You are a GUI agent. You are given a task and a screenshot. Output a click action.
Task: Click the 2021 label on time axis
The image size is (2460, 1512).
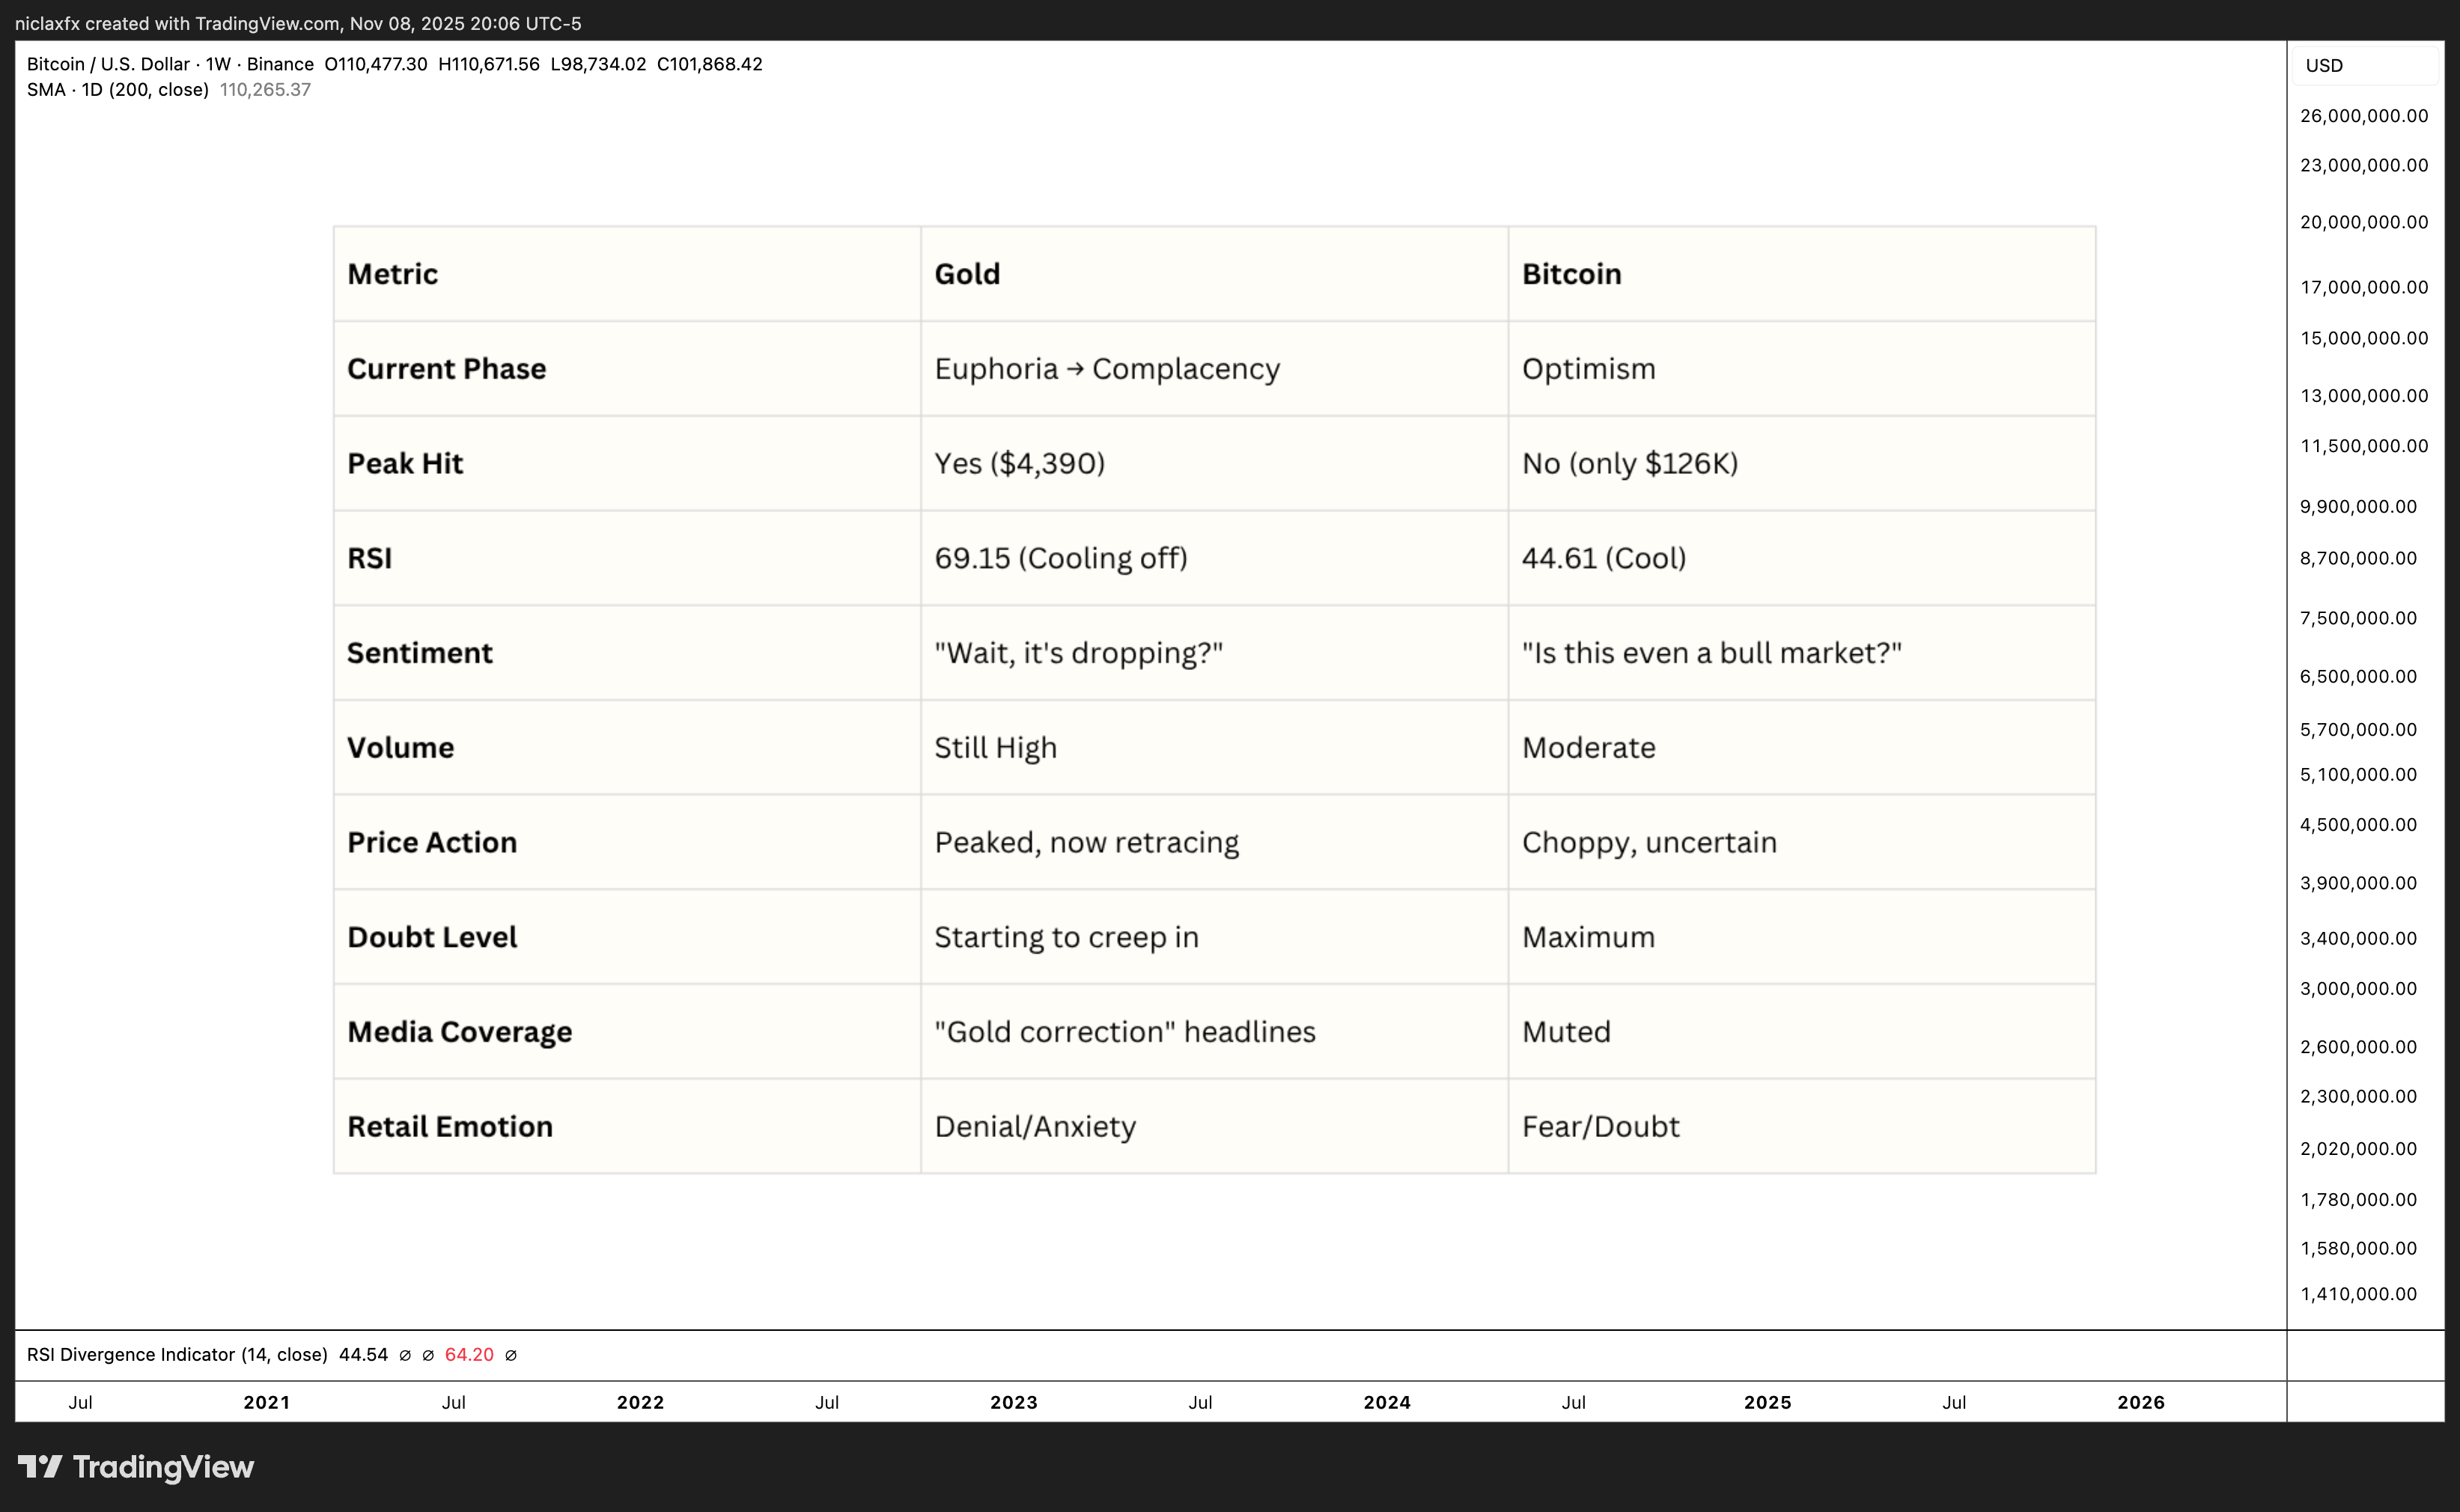click(267, 1403)
